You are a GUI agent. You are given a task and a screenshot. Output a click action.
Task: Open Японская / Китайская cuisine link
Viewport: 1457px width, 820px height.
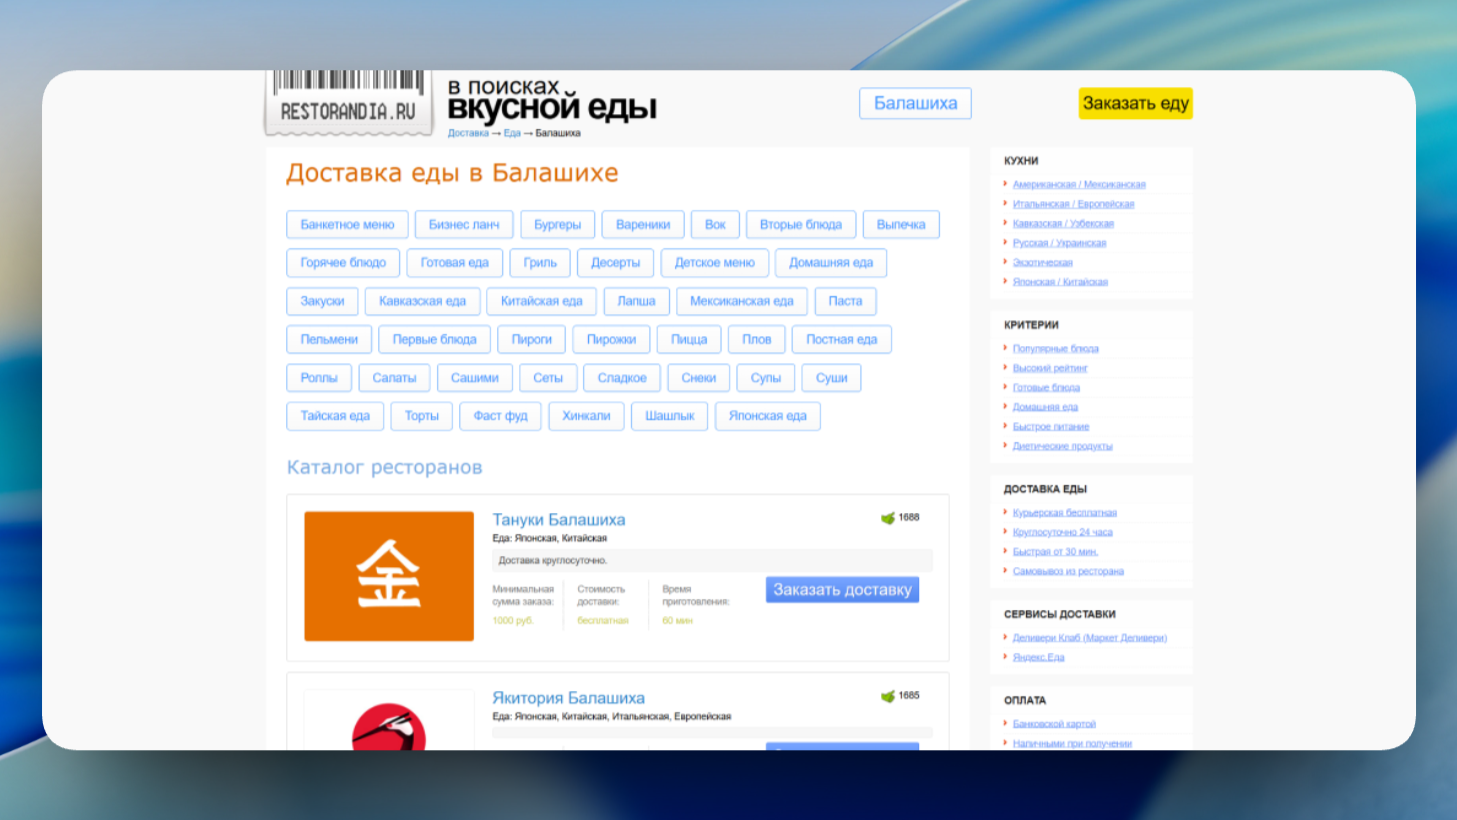click(x=1060, y=282)
